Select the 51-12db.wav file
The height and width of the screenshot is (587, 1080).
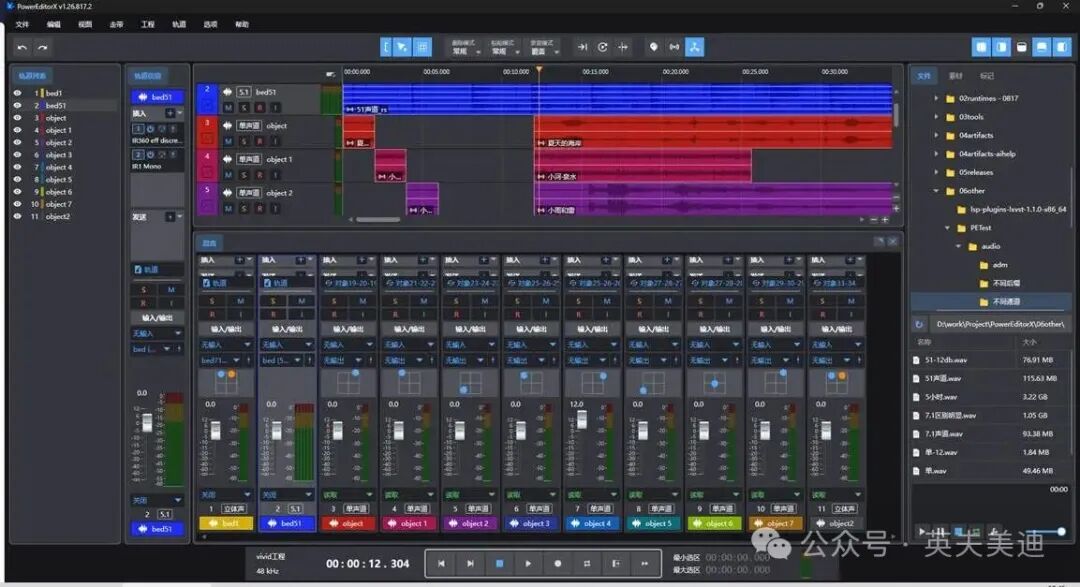point(990,360)
